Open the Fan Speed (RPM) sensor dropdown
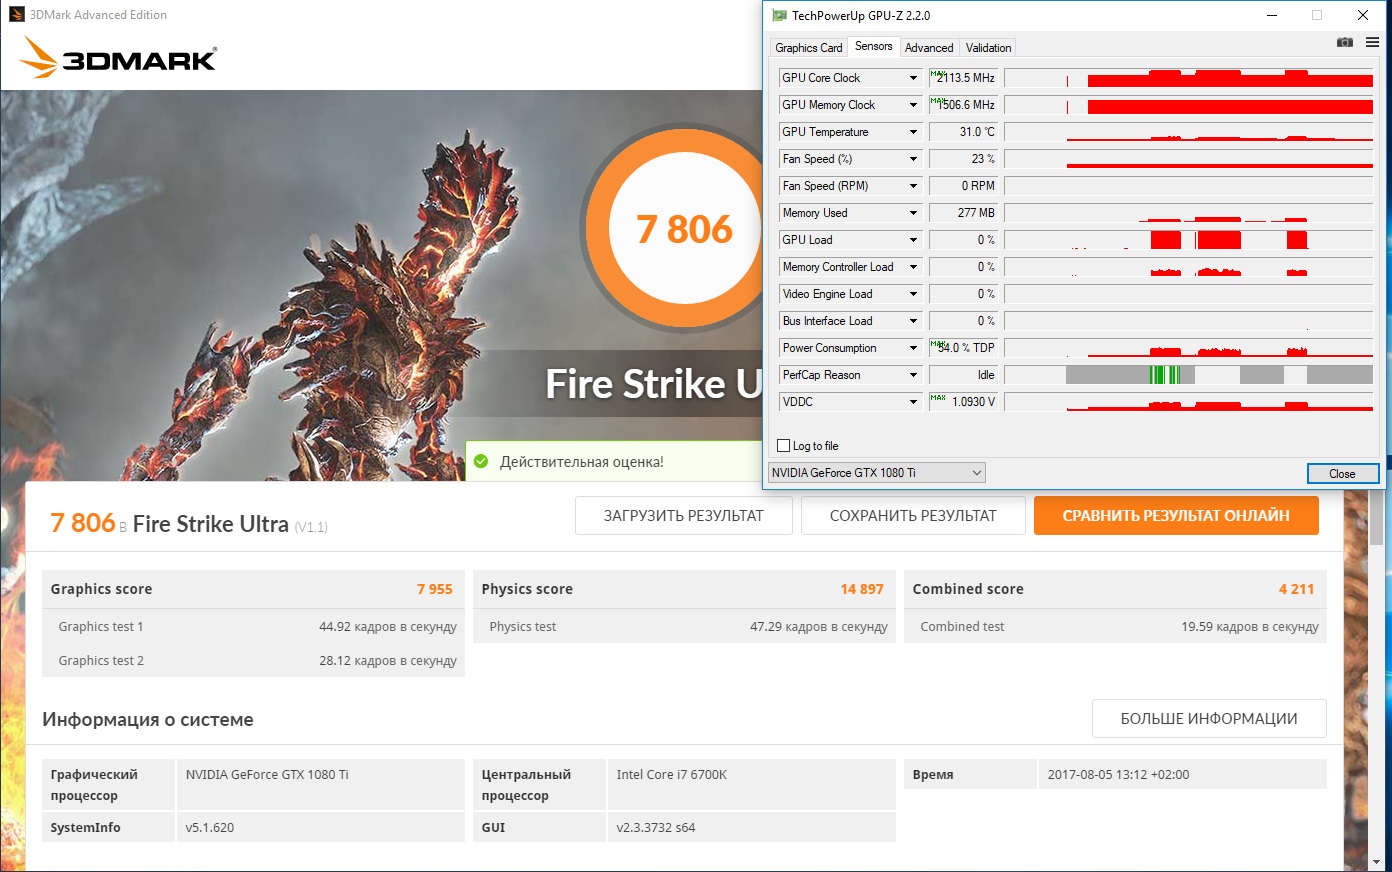The height and width of the screenshot is (872, 1392). coord(913,186)
